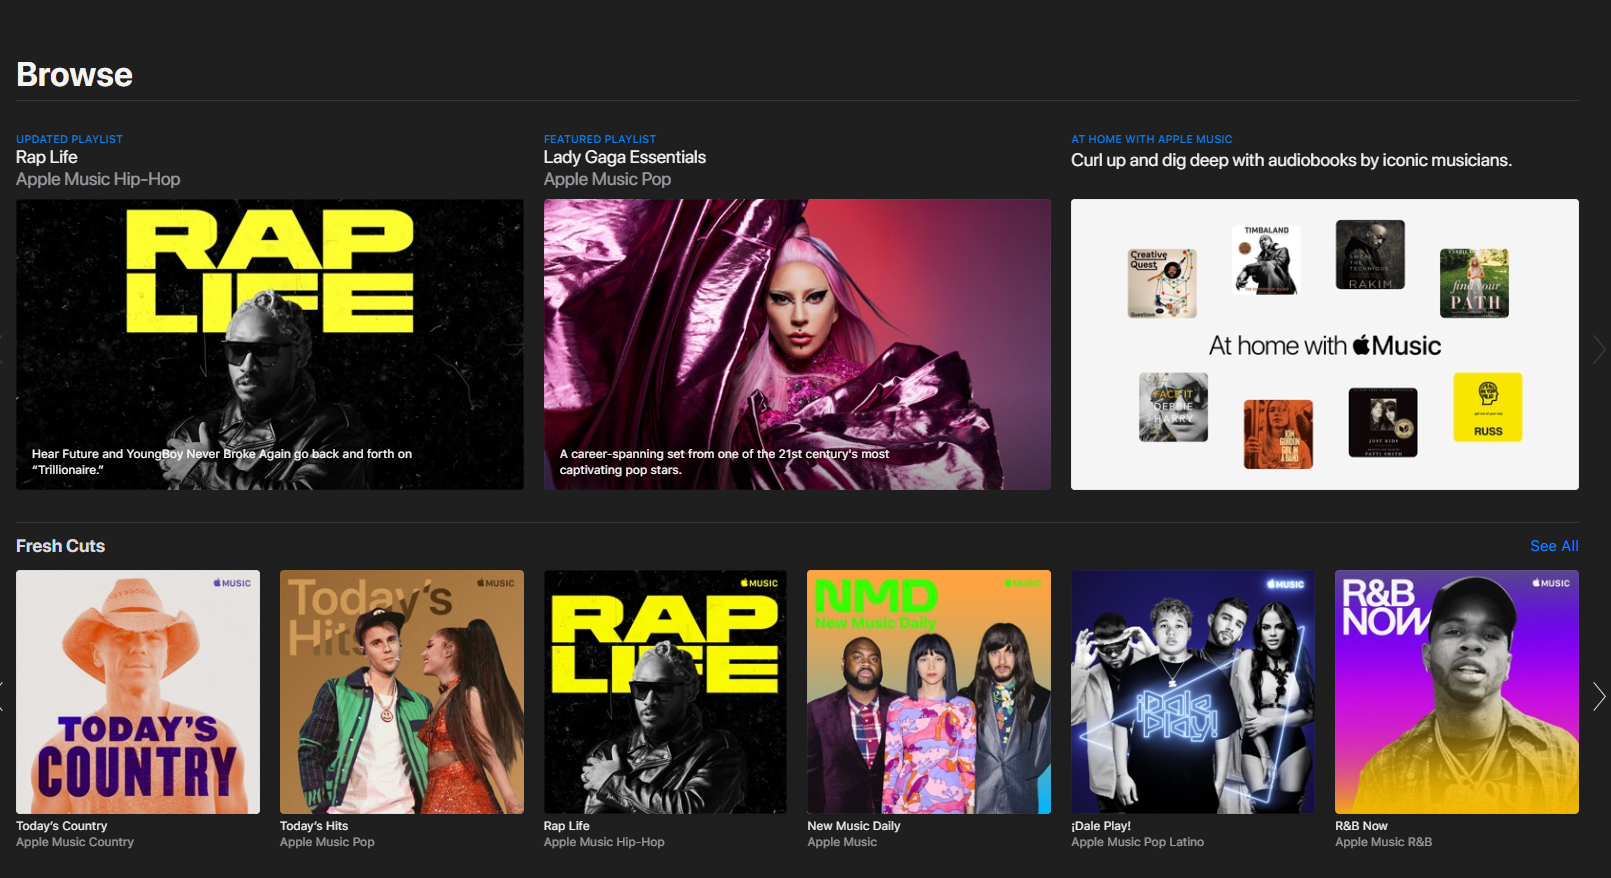Viewport: 1611px width, 878px height.
Task: Click Apple Music subtitle under New Music Daily
Action: [842, 842]
